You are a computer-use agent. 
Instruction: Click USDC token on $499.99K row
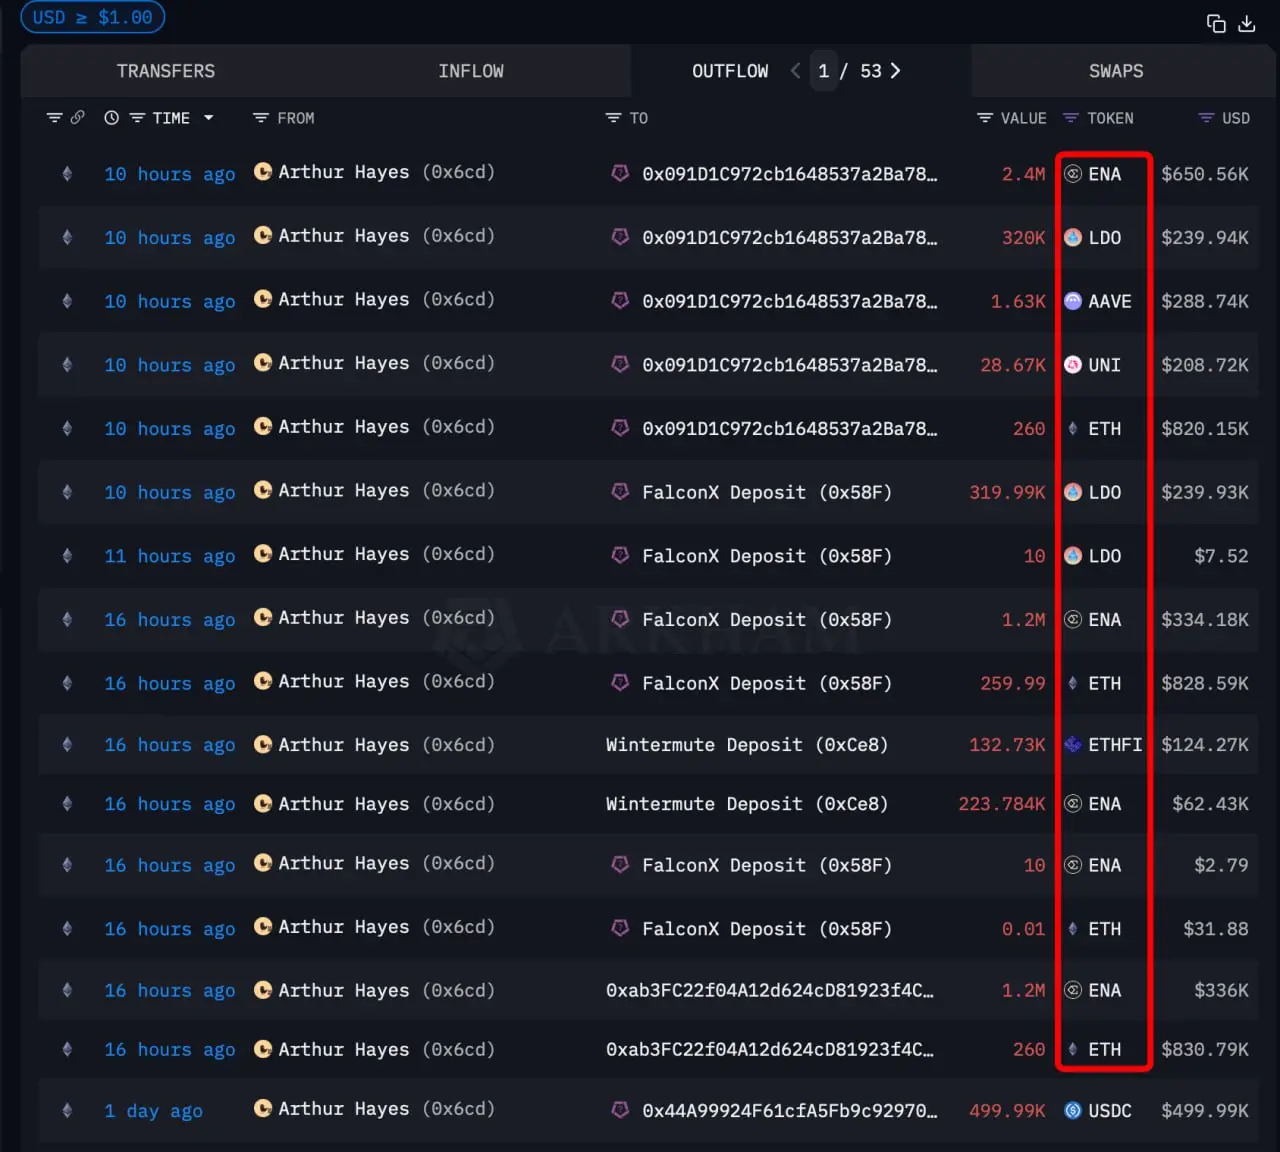[1098, 1111]
